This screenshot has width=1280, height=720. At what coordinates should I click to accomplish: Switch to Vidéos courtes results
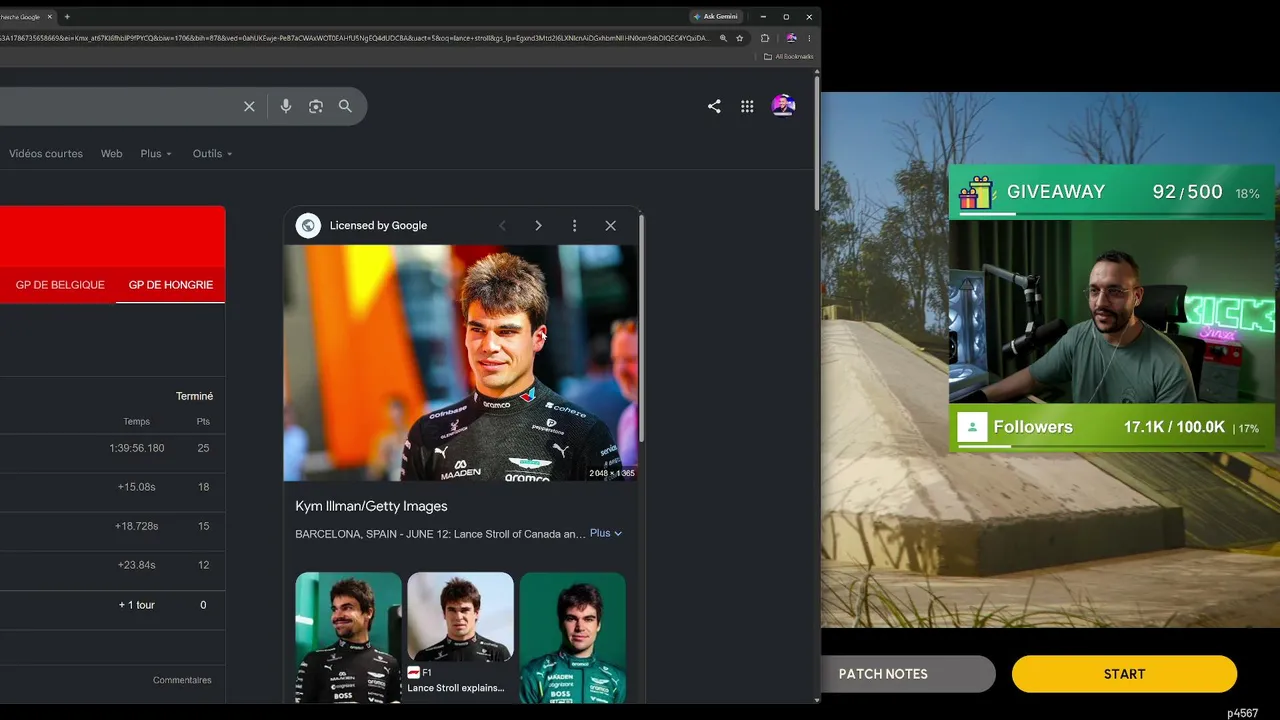click(x=46, y=154)
